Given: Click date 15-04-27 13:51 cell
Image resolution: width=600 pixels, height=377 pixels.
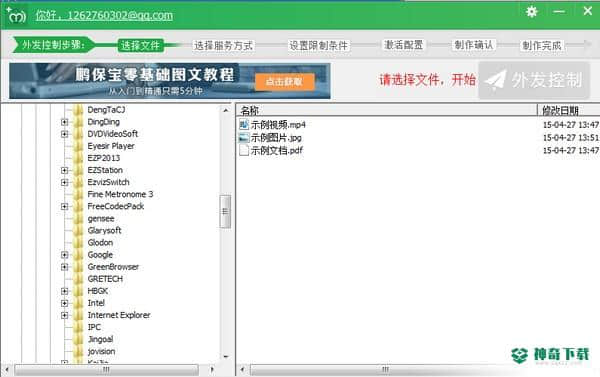Looking at the screenshot, I should [571, 138].
